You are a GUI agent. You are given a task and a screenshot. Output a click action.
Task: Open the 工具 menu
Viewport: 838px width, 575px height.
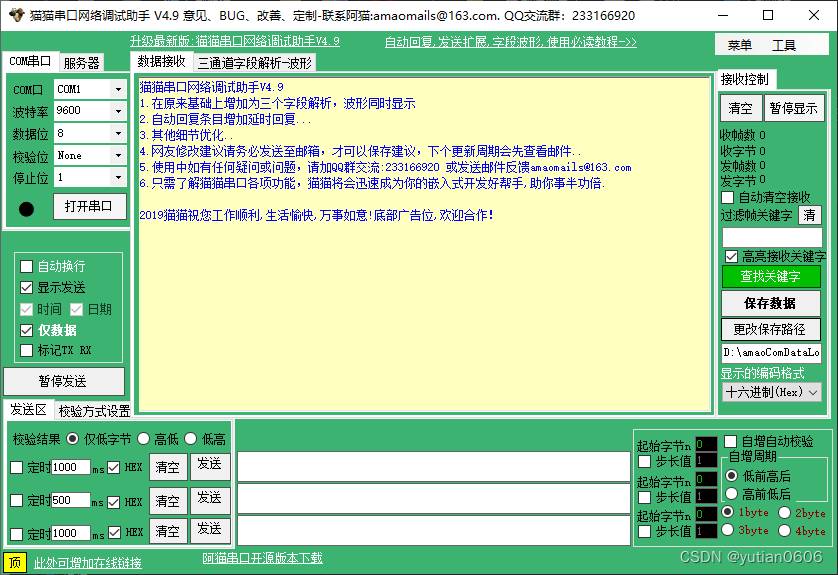click(784, 45)
